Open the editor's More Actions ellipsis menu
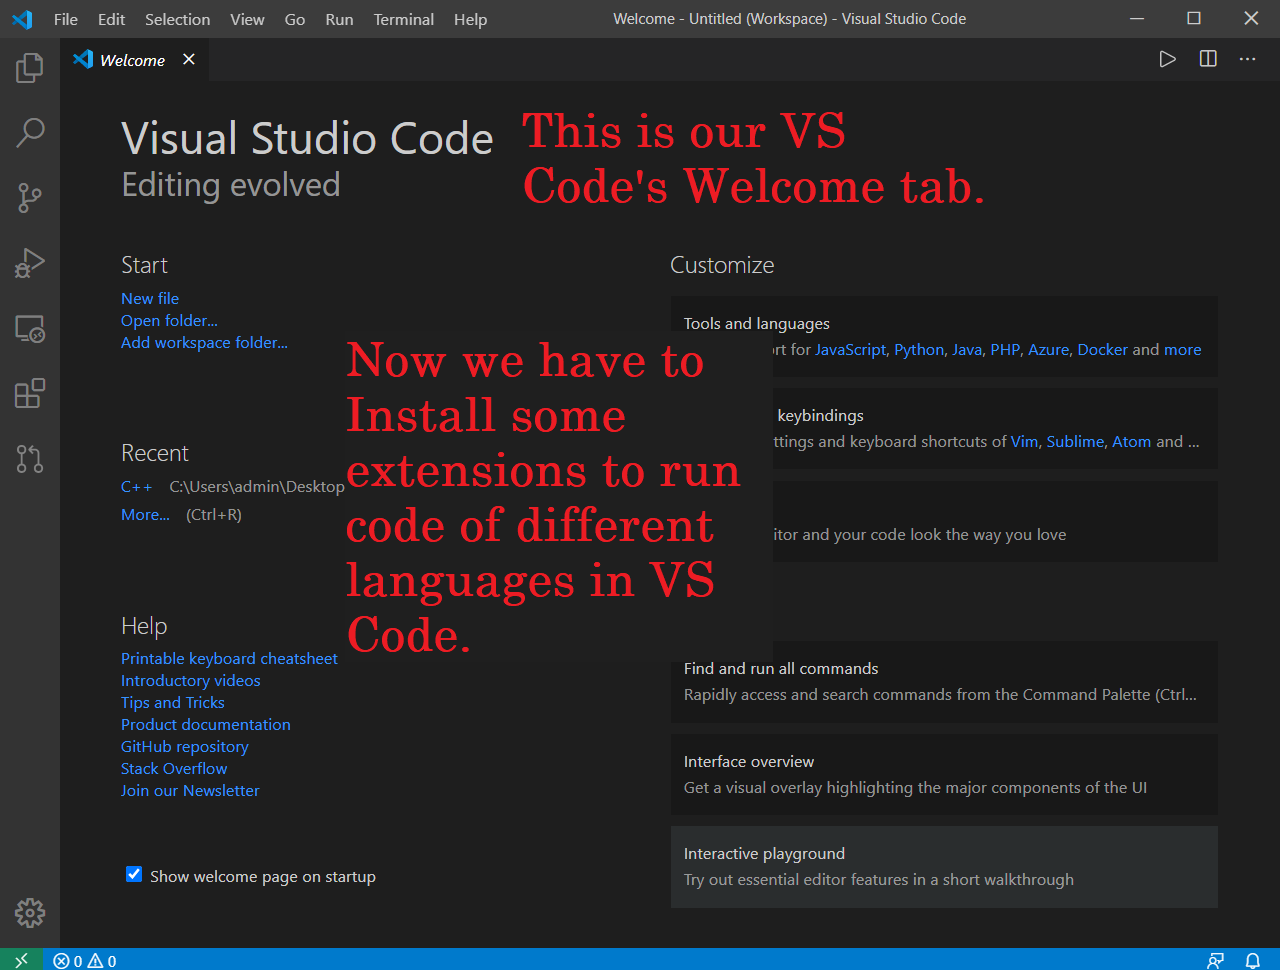This screenshot has height=970, width=1280. point(1247,58)
